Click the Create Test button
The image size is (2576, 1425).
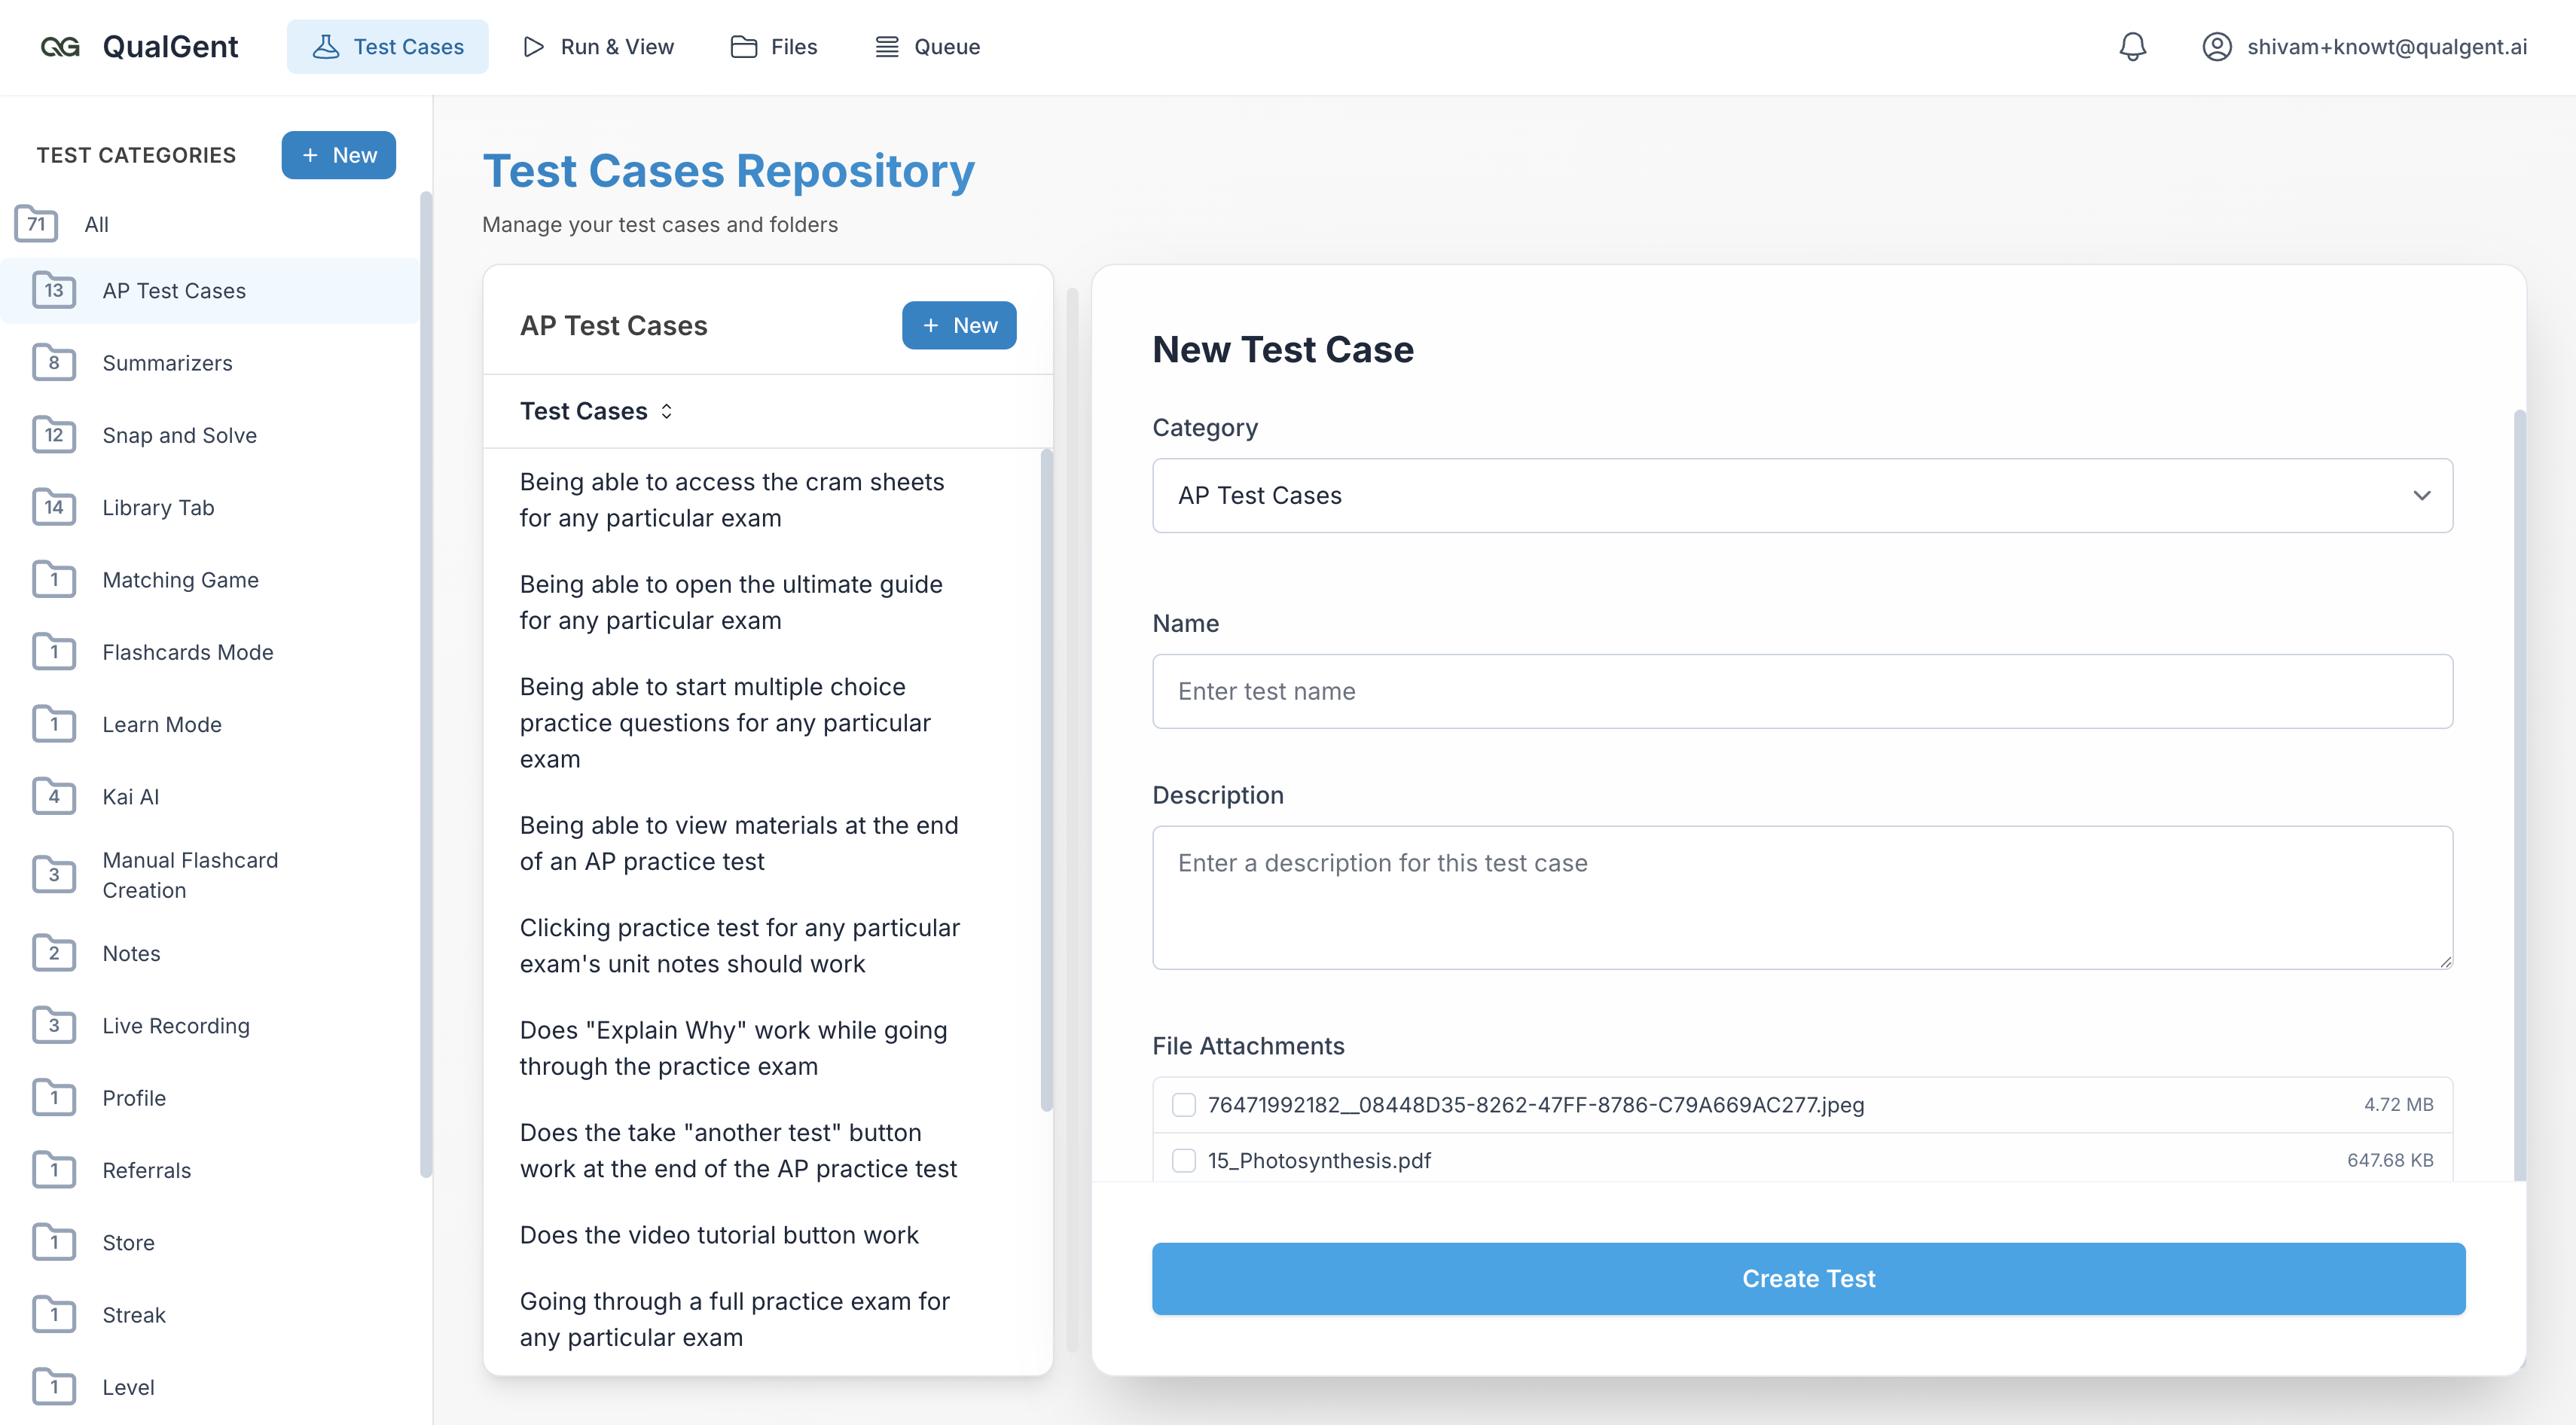(x=1808, y=1278)
